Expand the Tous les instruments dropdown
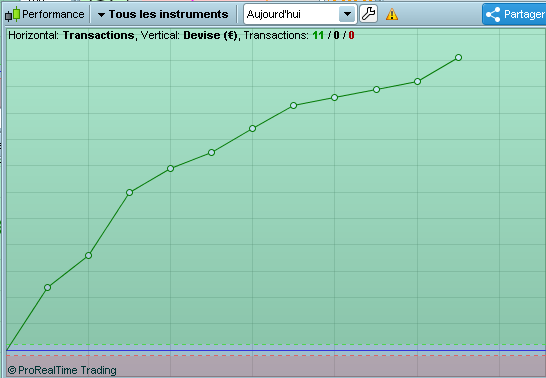This screenshot has height=378, width=546. point(163,14)
